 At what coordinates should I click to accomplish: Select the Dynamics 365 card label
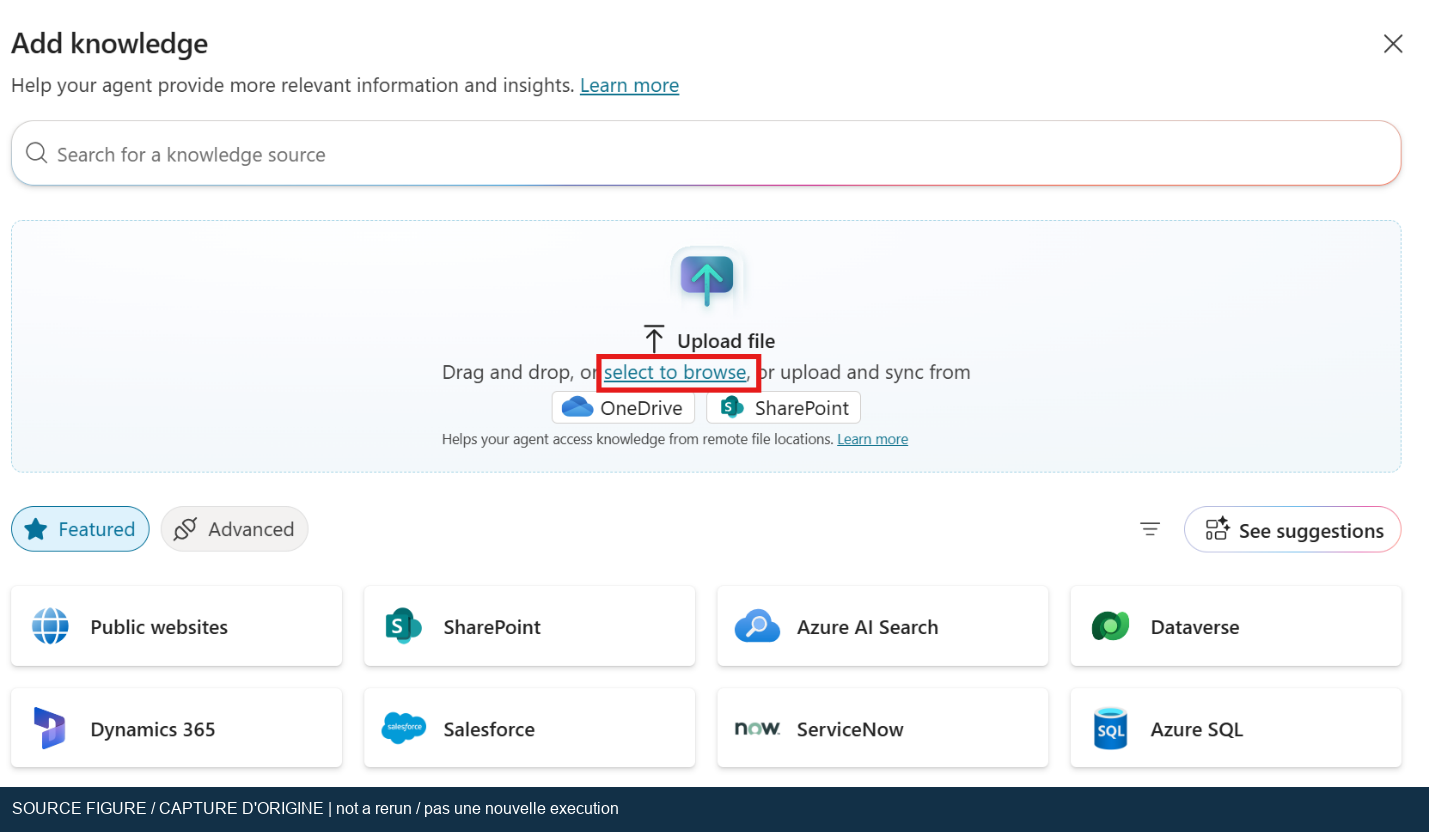153,729
